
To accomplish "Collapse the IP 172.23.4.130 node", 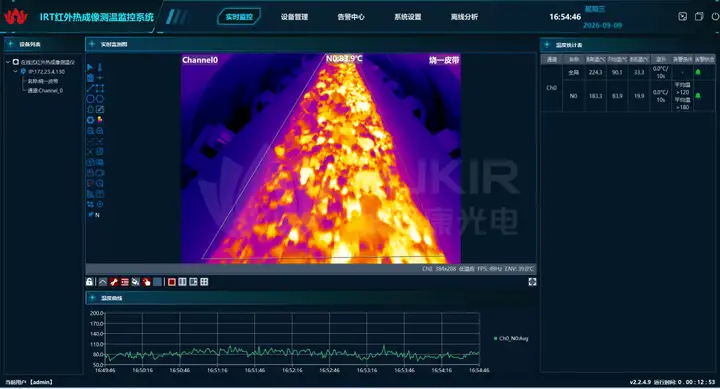I will (16, 72).
